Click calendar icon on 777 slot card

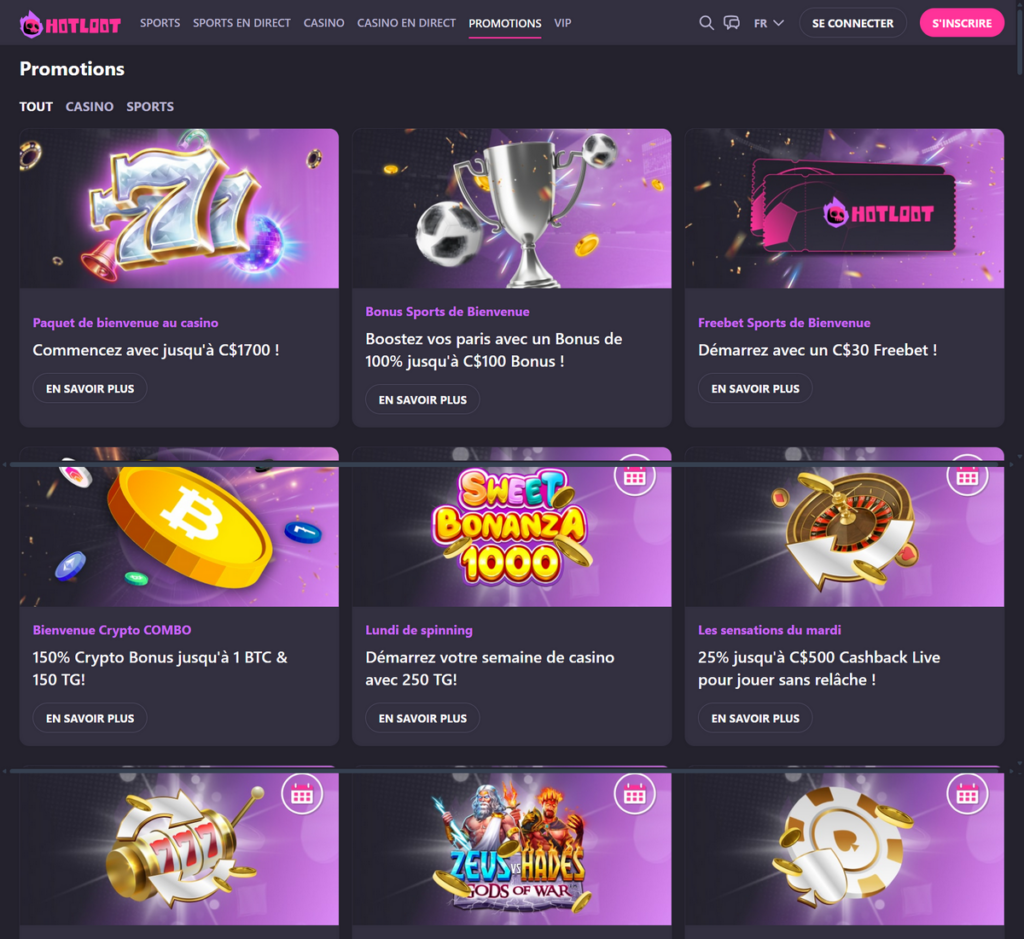pos(302,794)
